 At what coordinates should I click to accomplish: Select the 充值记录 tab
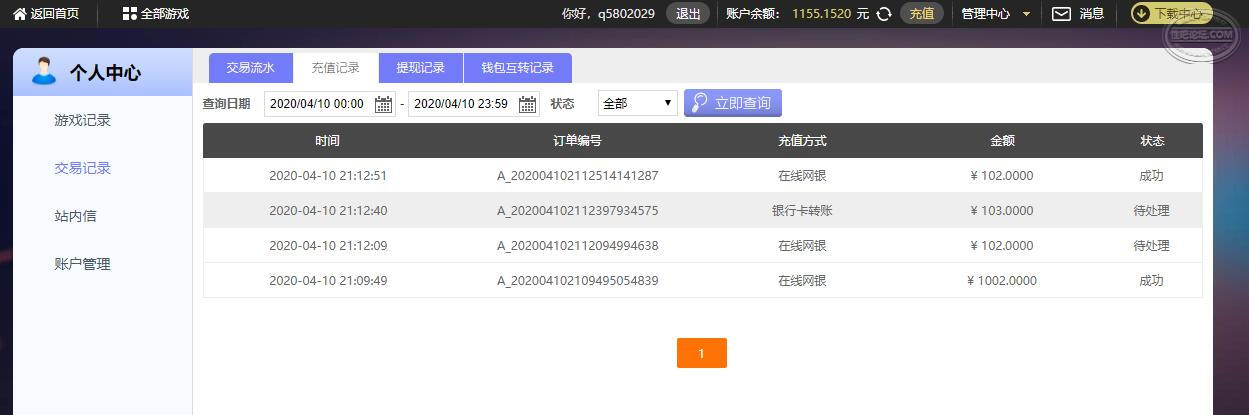coord(335,68)
